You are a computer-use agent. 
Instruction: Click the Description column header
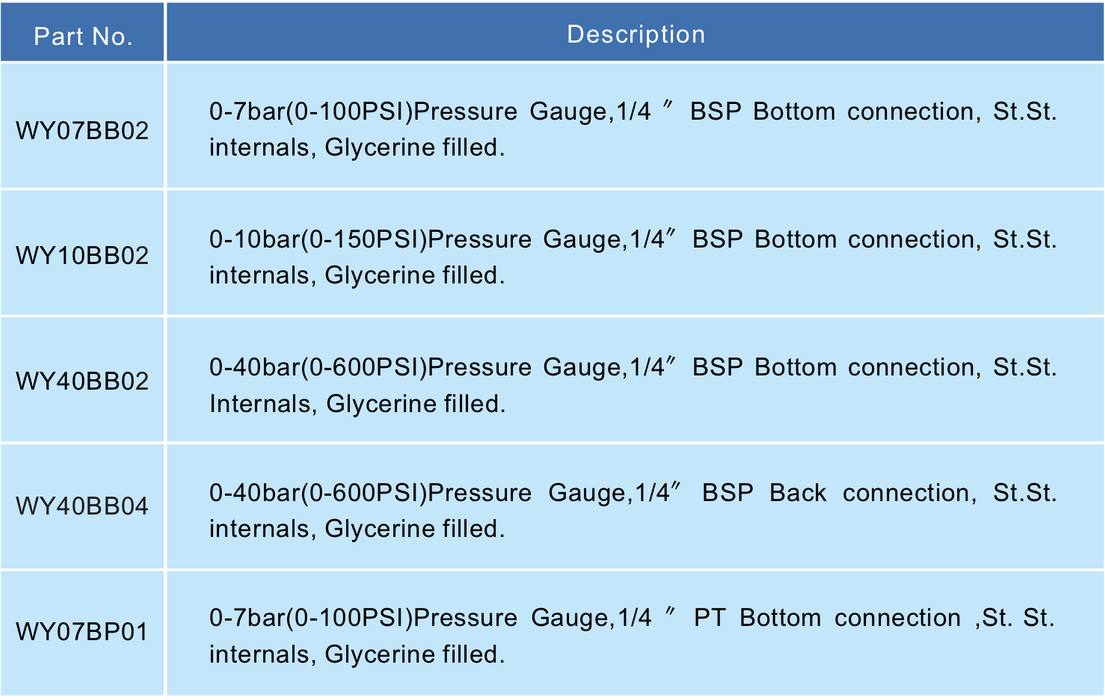(x=636, y=34)
